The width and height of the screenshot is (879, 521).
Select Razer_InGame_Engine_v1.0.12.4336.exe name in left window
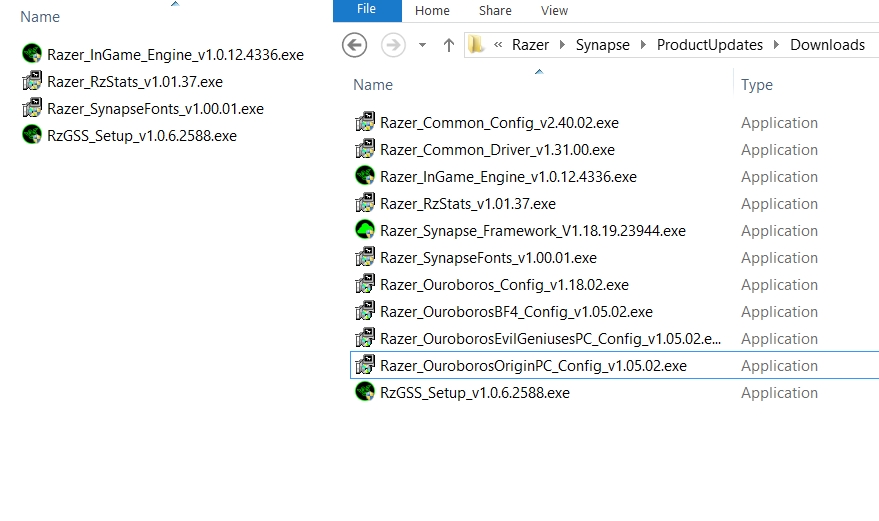pyautogui.click(x=175, y=55)
